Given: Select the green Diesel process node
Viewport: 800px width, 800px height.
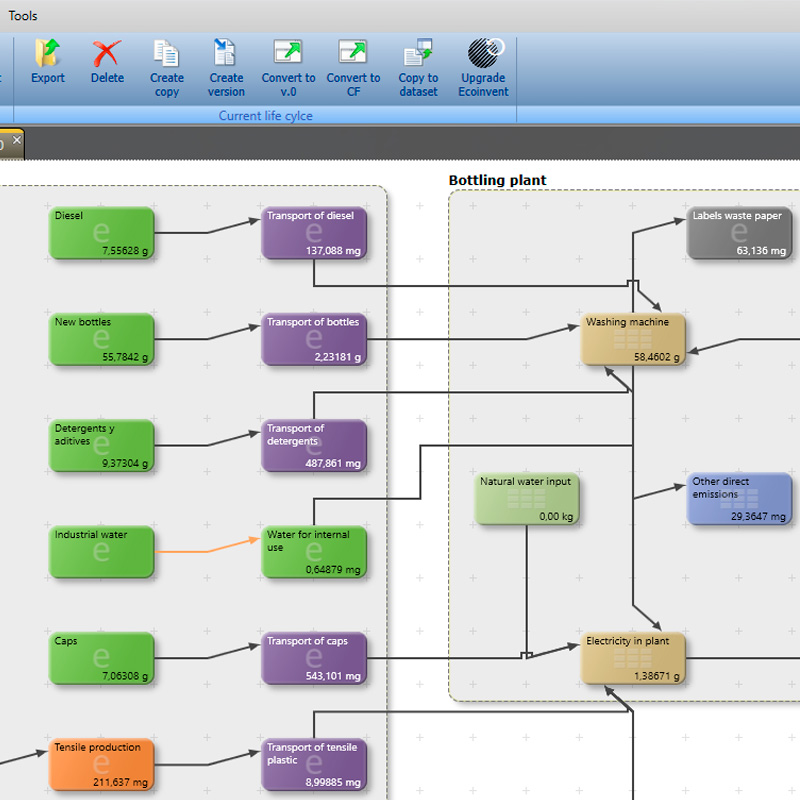Looking at the screenshot, I should (102, 233).
